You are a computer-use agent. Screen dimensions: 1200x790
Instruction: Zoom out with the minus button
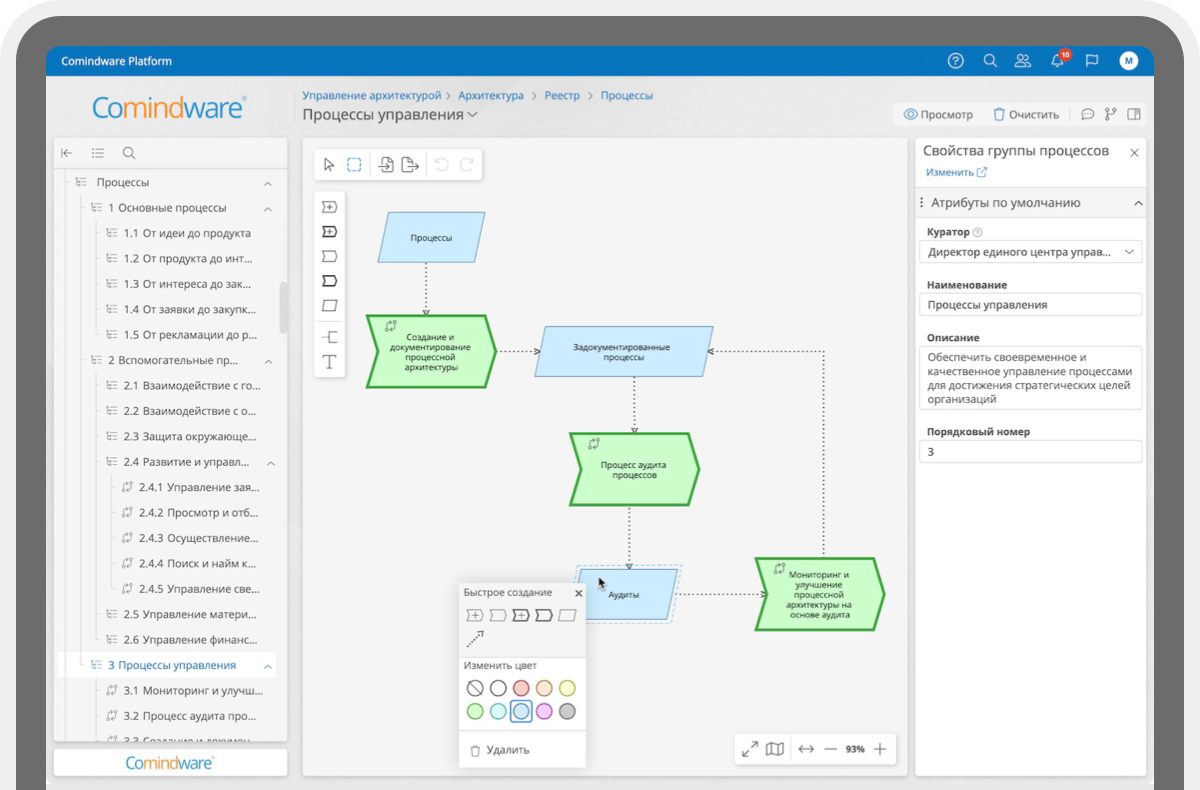click(x=830, y=748)
